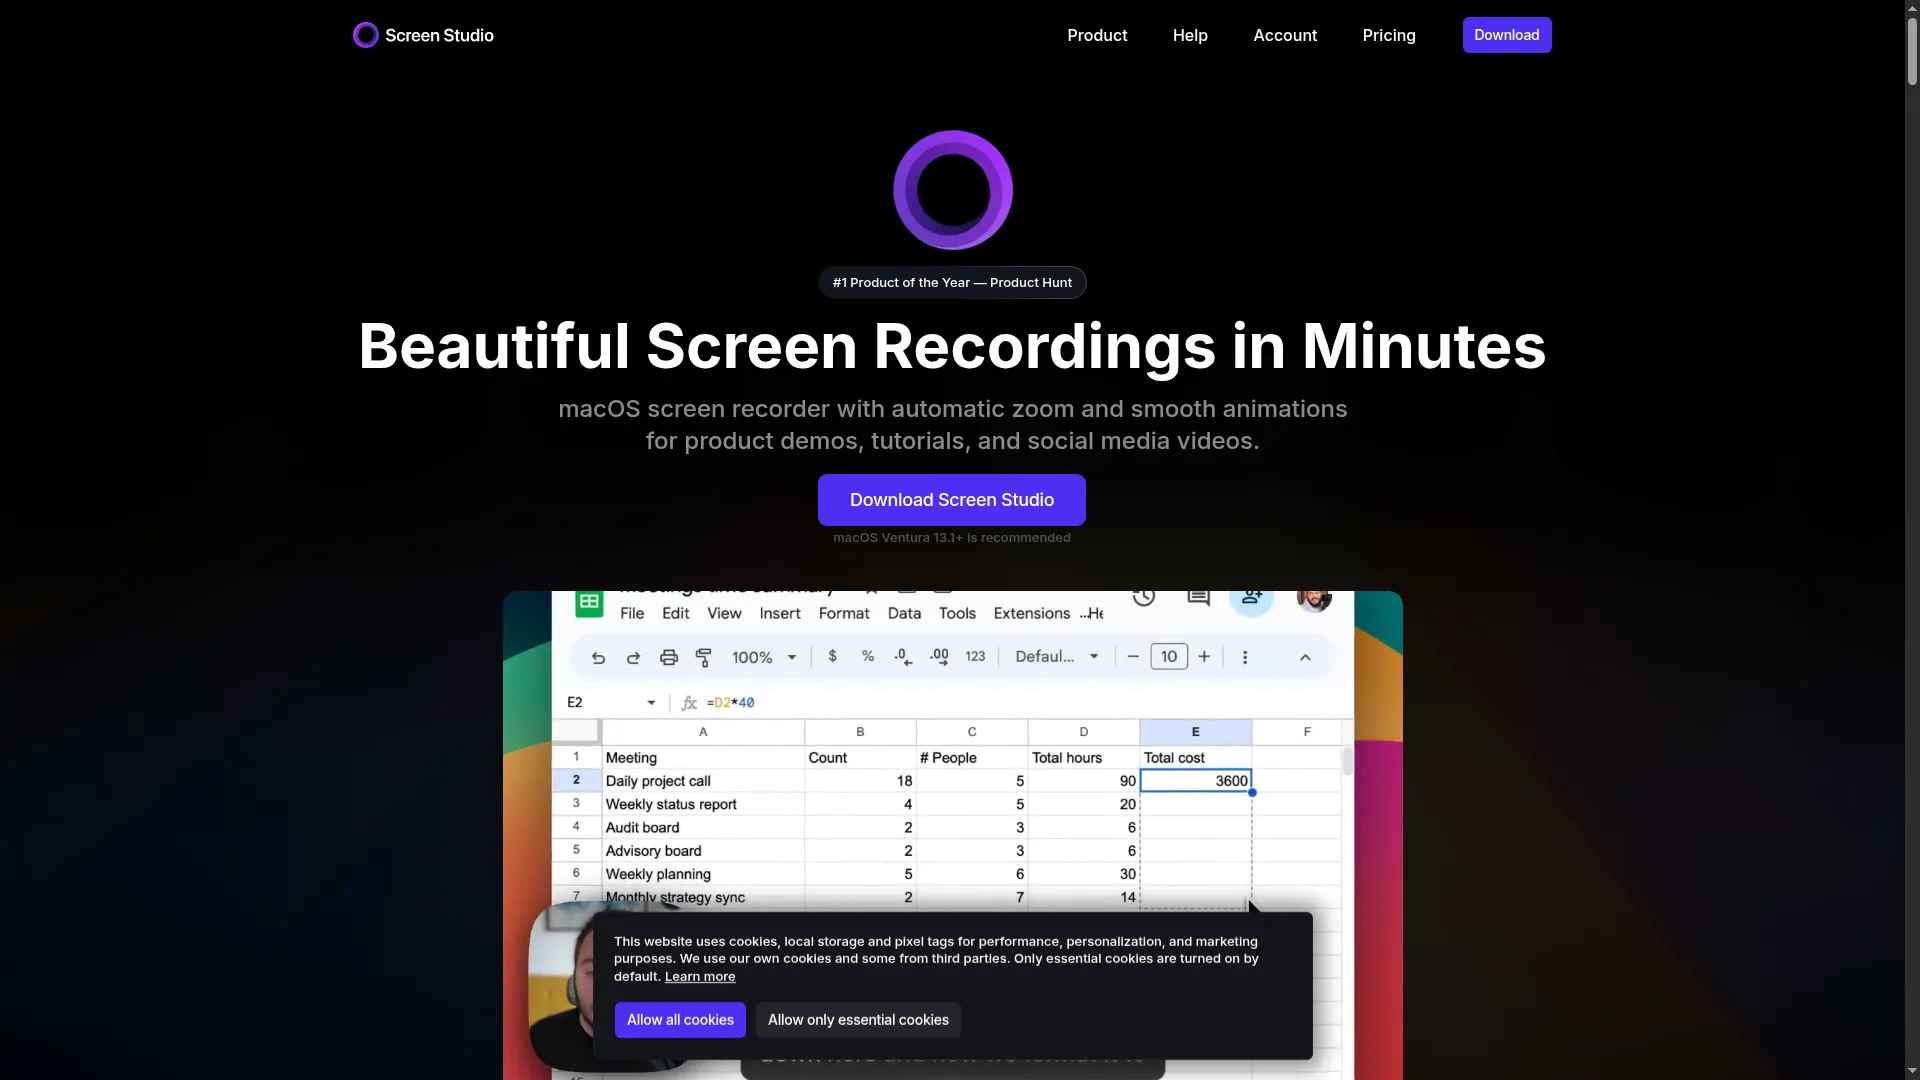
Task: Click the three-dot more options icon
Action: (x=1245, y=657)
